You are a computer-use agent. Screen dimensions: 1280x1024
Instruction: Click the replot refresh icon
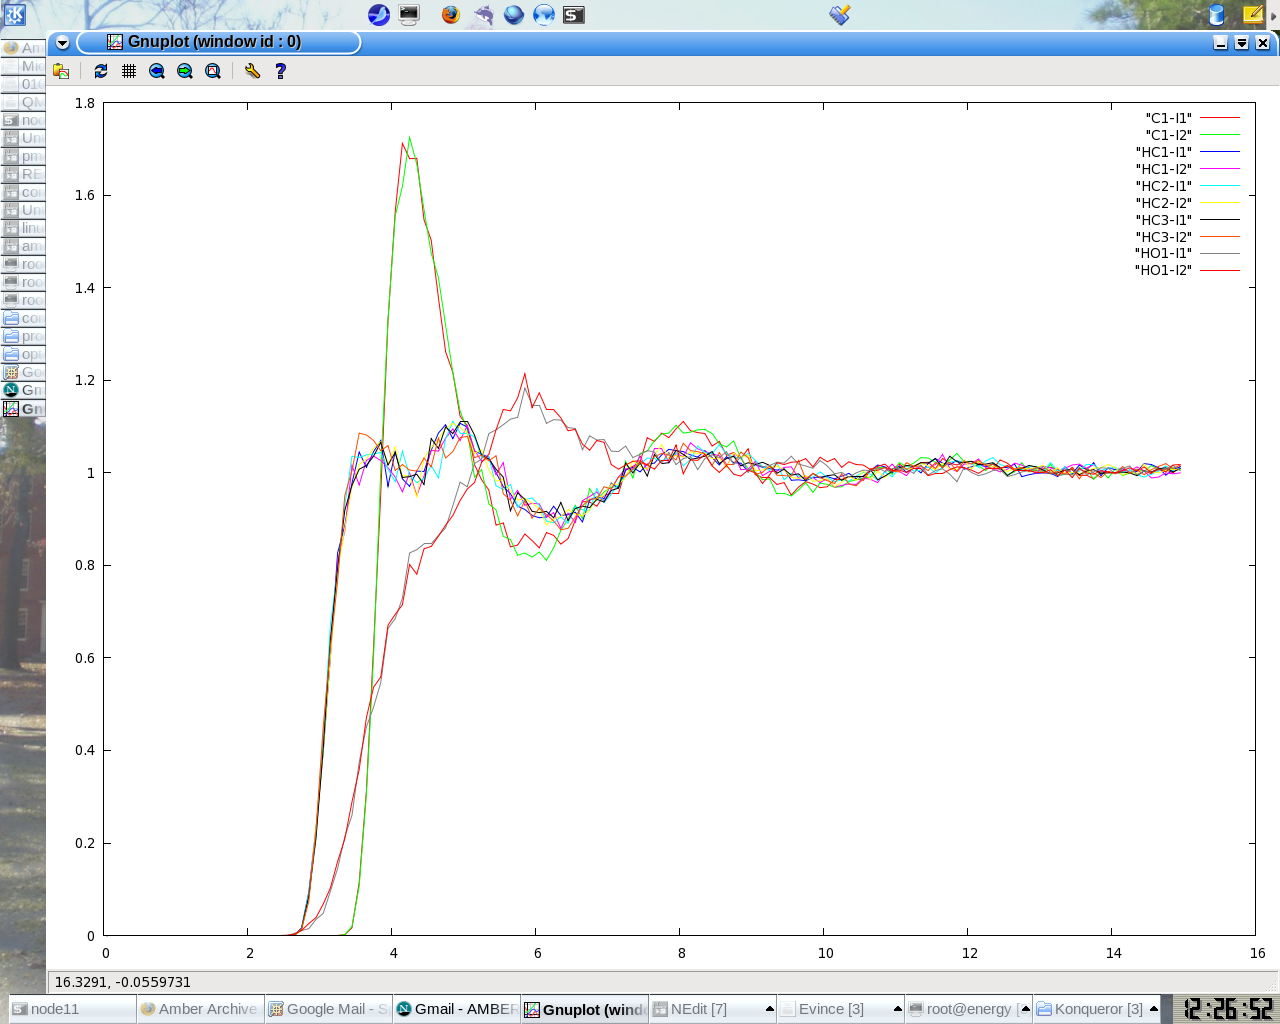click(101, 71)
